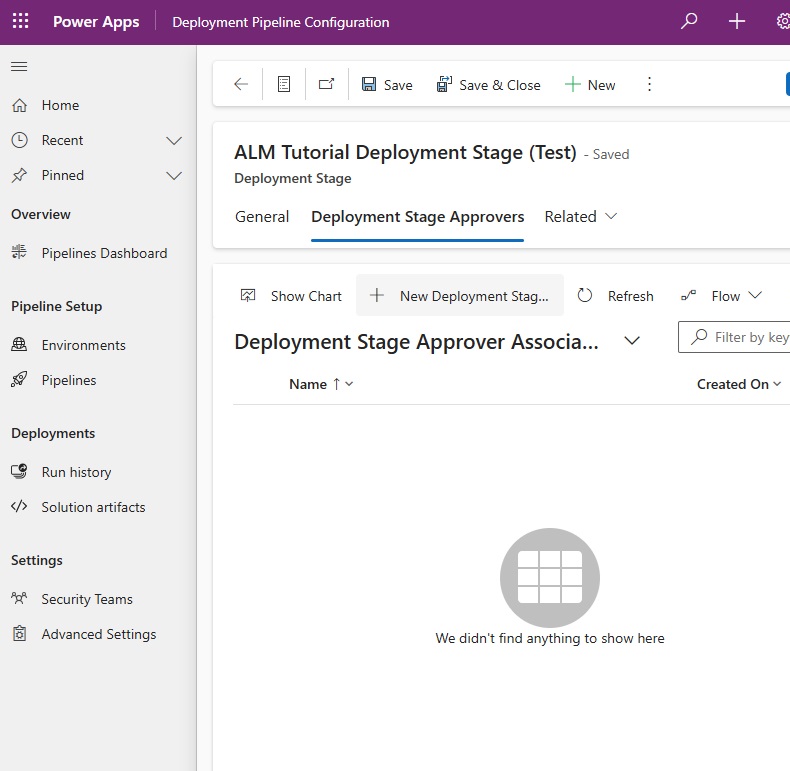The height and width of the screenshot is (771, 790).
Task: Go back with the arrow icon
Action: pos(241,84)
